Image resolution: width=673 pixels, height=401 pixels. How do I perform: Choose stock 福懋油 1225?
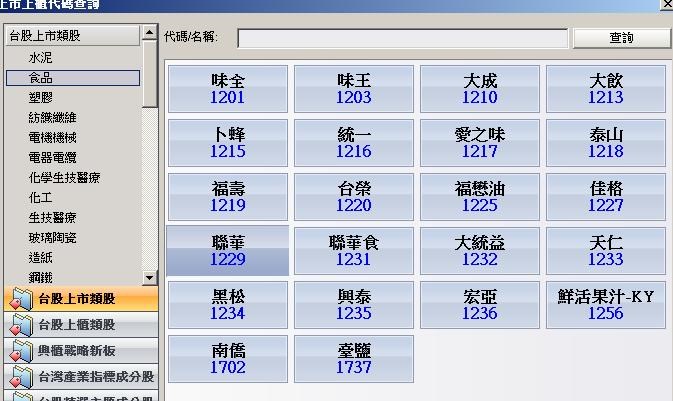[480, 197]
